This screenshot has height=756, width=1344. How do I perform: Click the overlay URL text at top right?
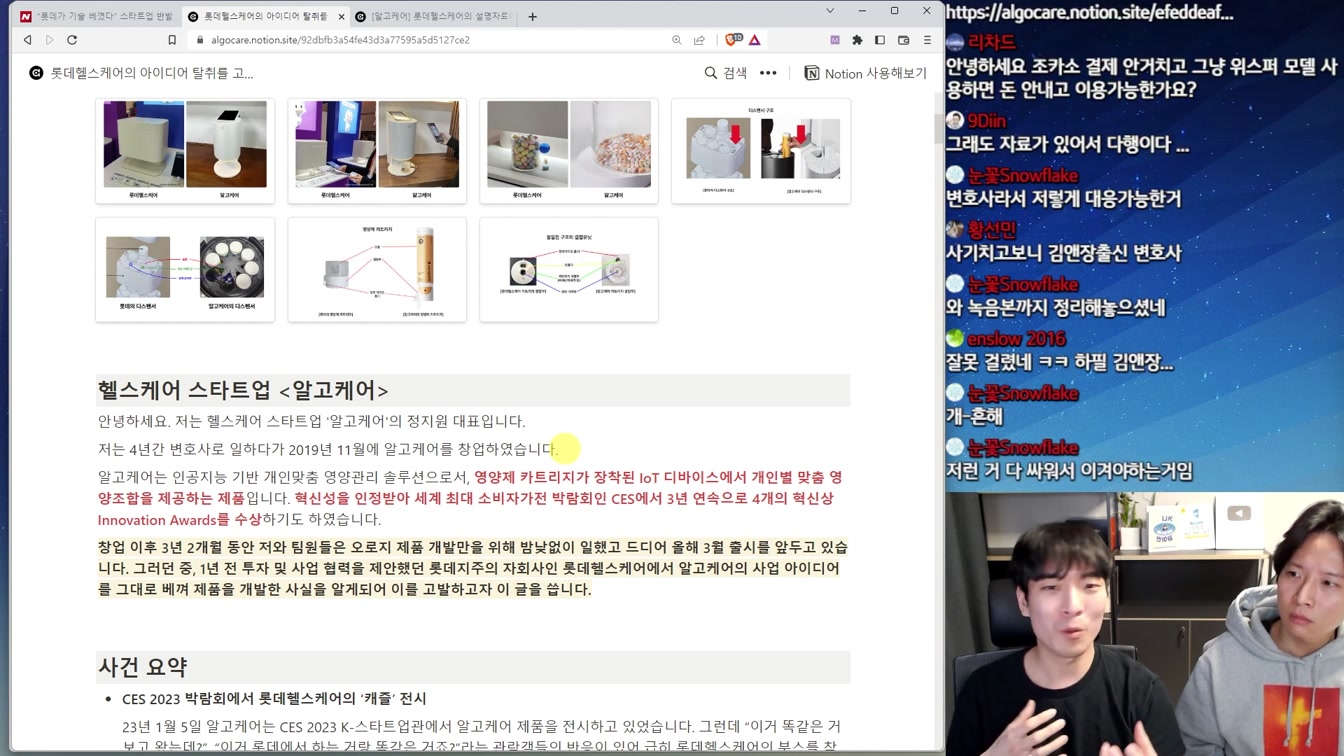coord(1090,13)
